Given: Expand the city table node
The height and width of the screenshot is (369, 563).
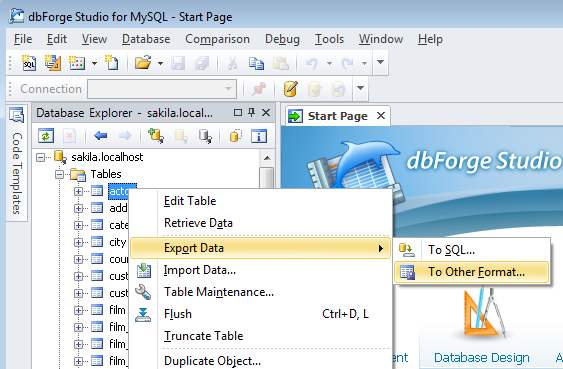Looking at the screenshot, I should tap(78, 242).
